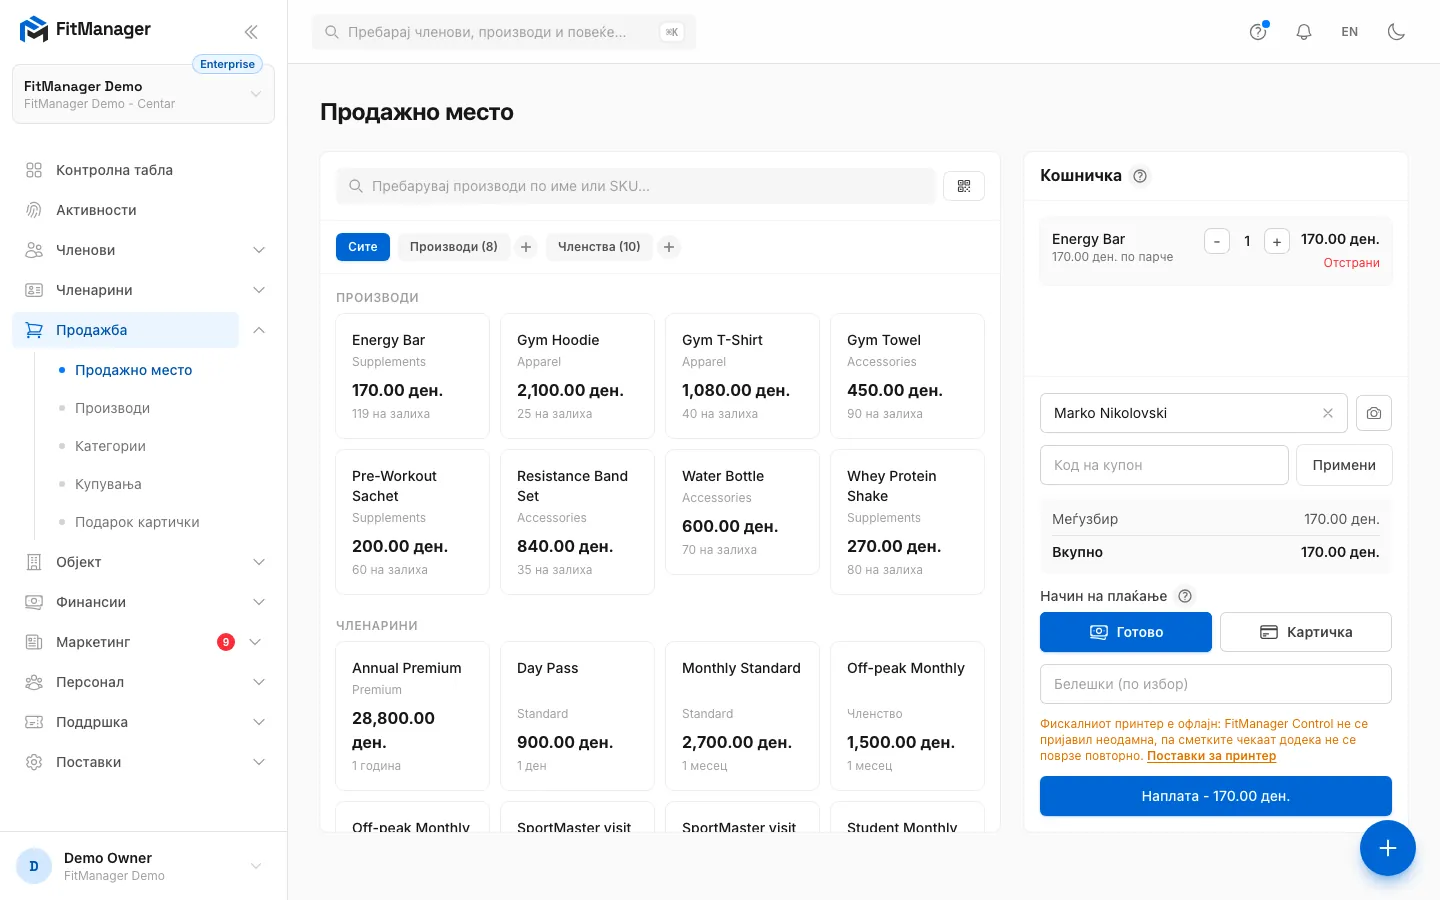Open the floating blue plus button
Viewport: 1440px width, 900px height.
pyautogui.click(x=1388, y=848)
